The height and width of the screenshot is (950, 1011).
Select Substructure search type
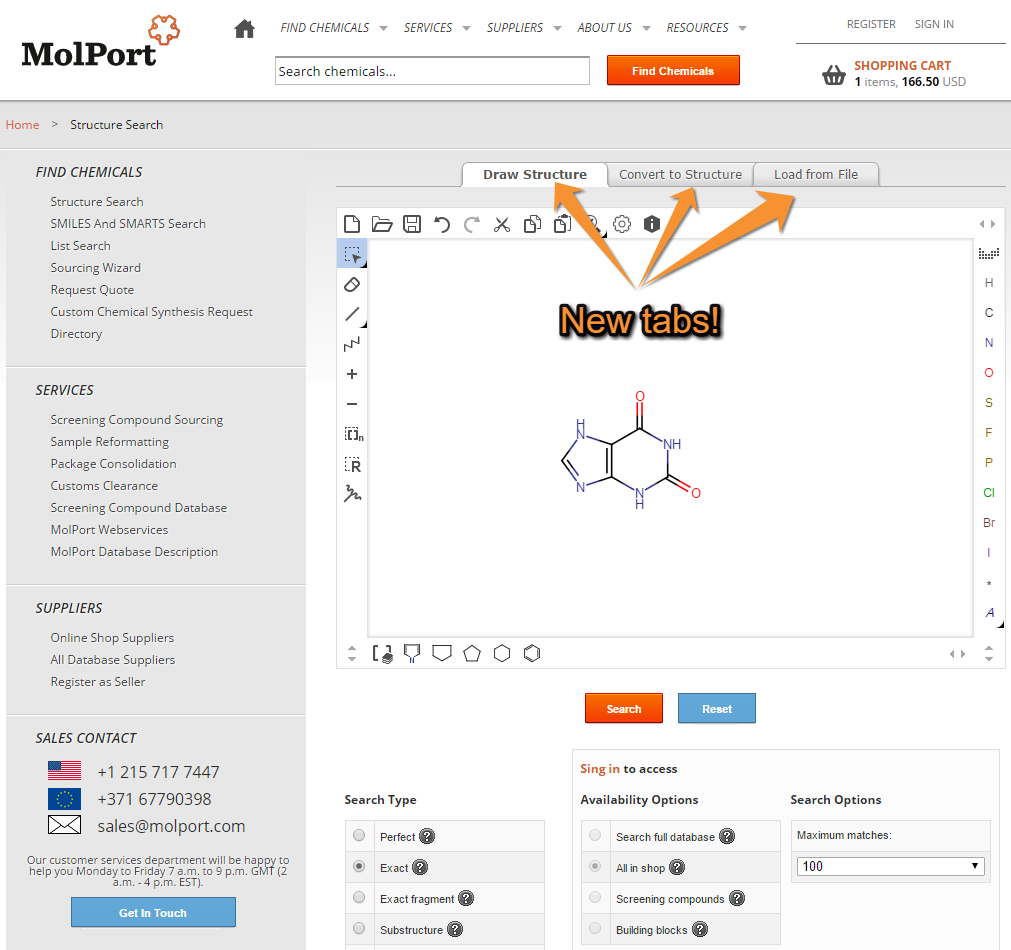coord(359,929)
